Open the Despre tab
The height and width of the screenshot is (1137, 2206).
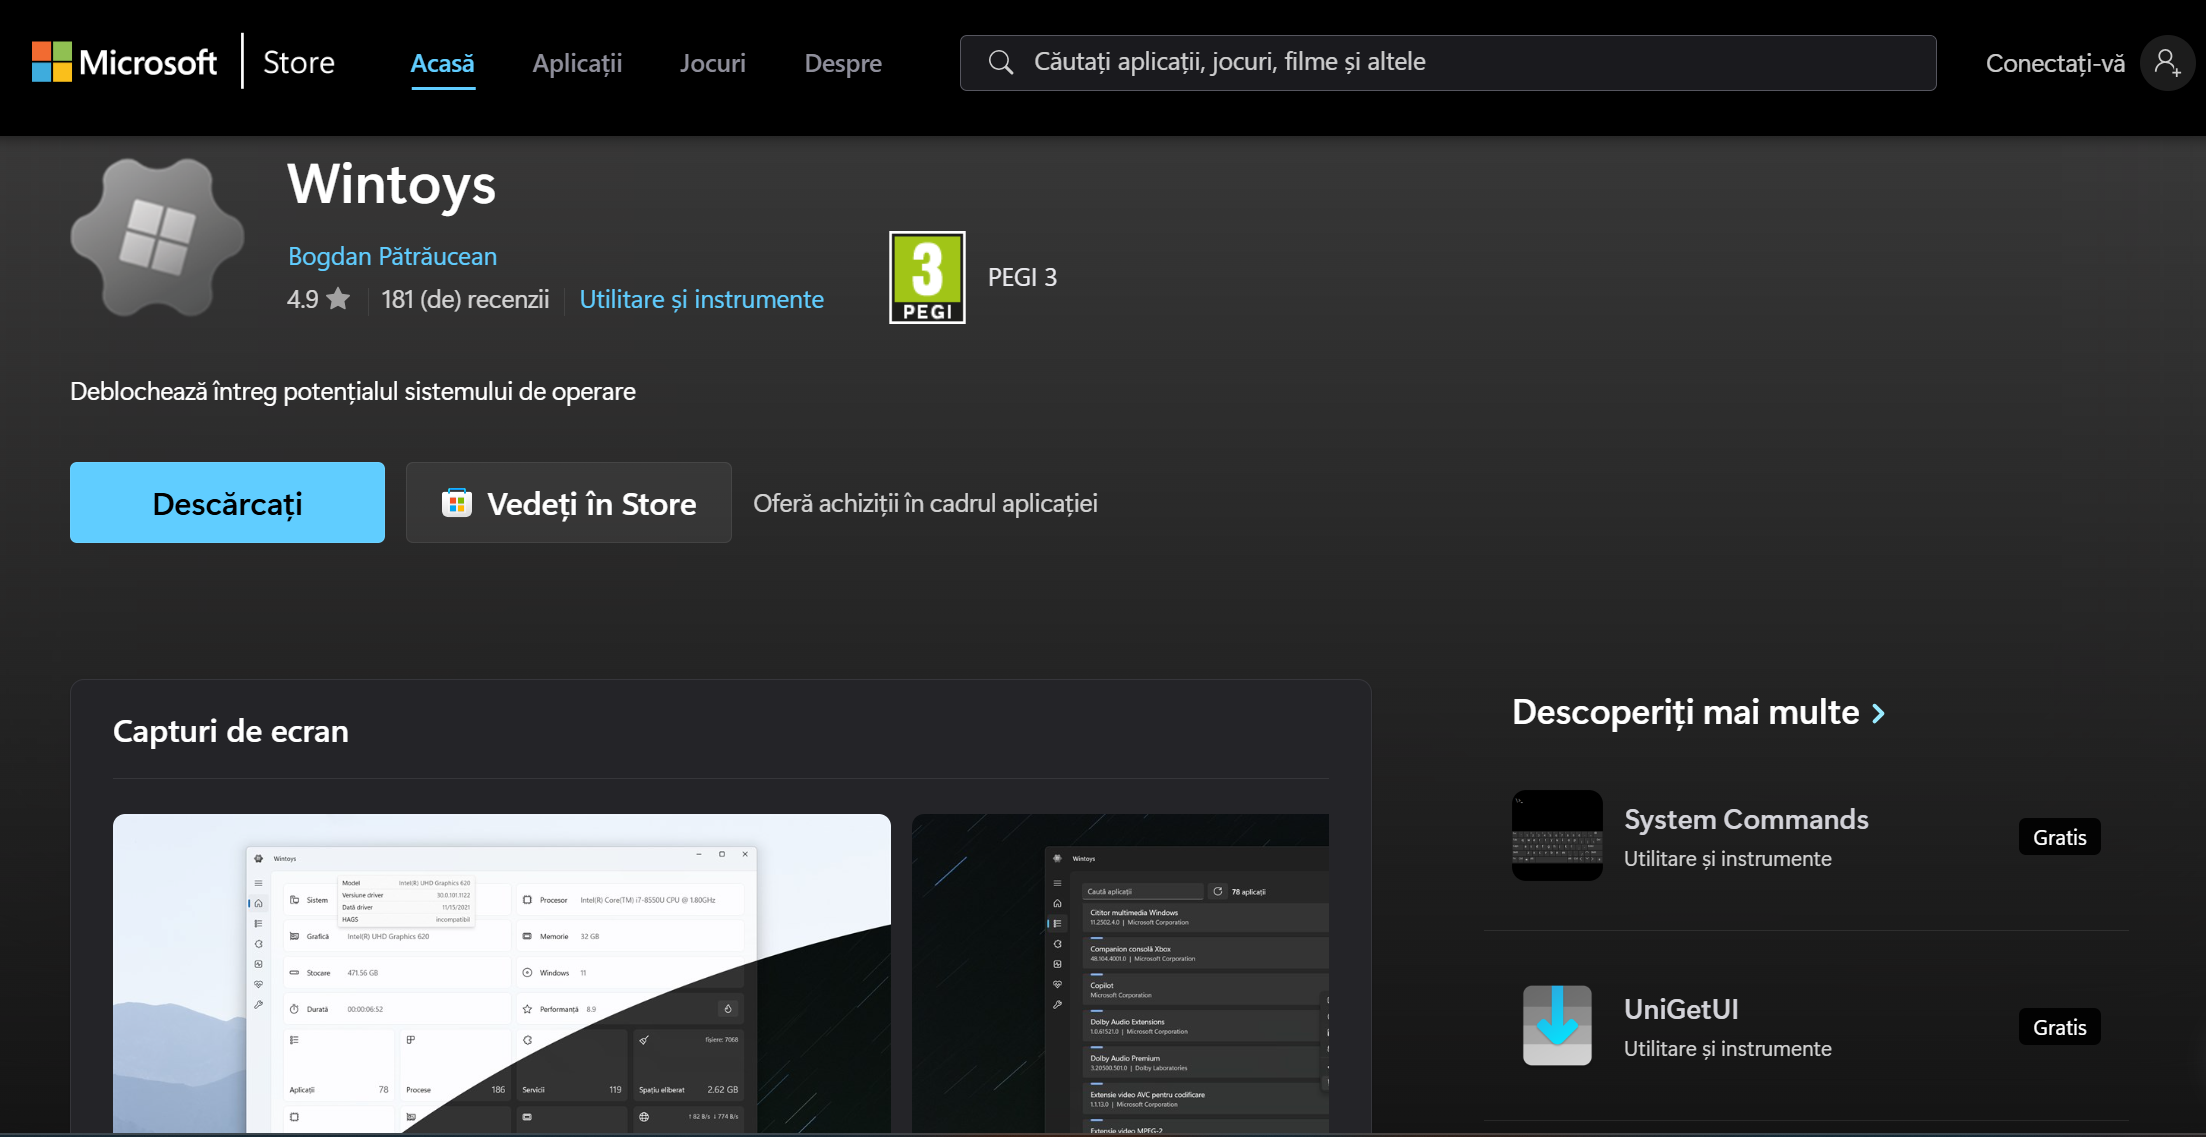click(843, 63)
